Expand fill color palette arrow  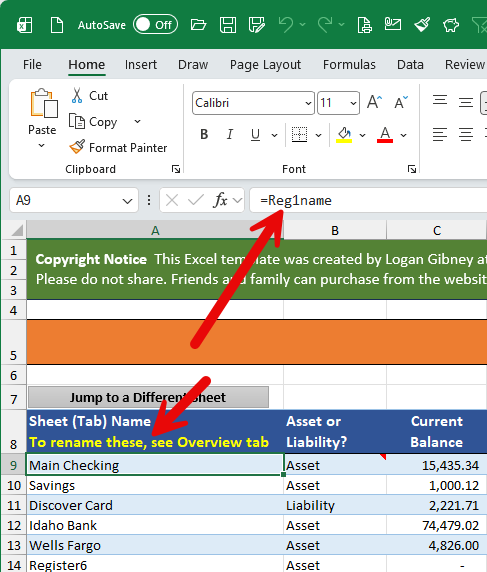point(362,135)
